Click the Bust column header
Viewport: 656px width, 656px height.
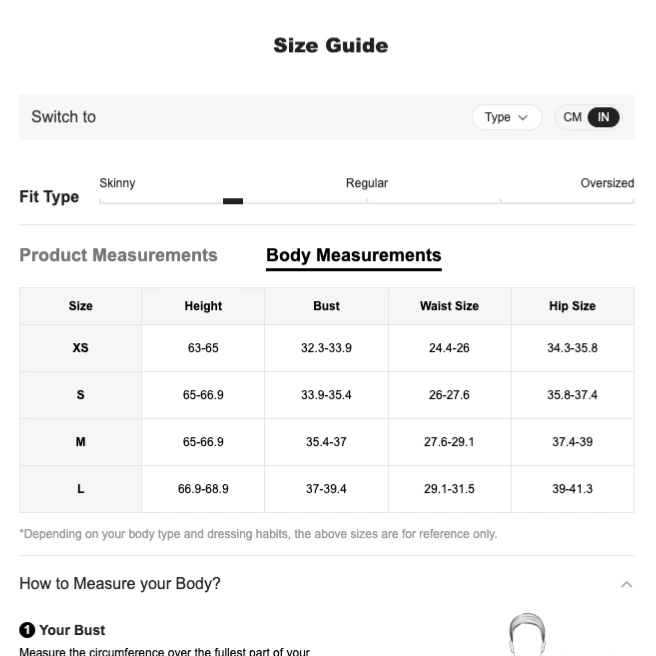[326, 306]
